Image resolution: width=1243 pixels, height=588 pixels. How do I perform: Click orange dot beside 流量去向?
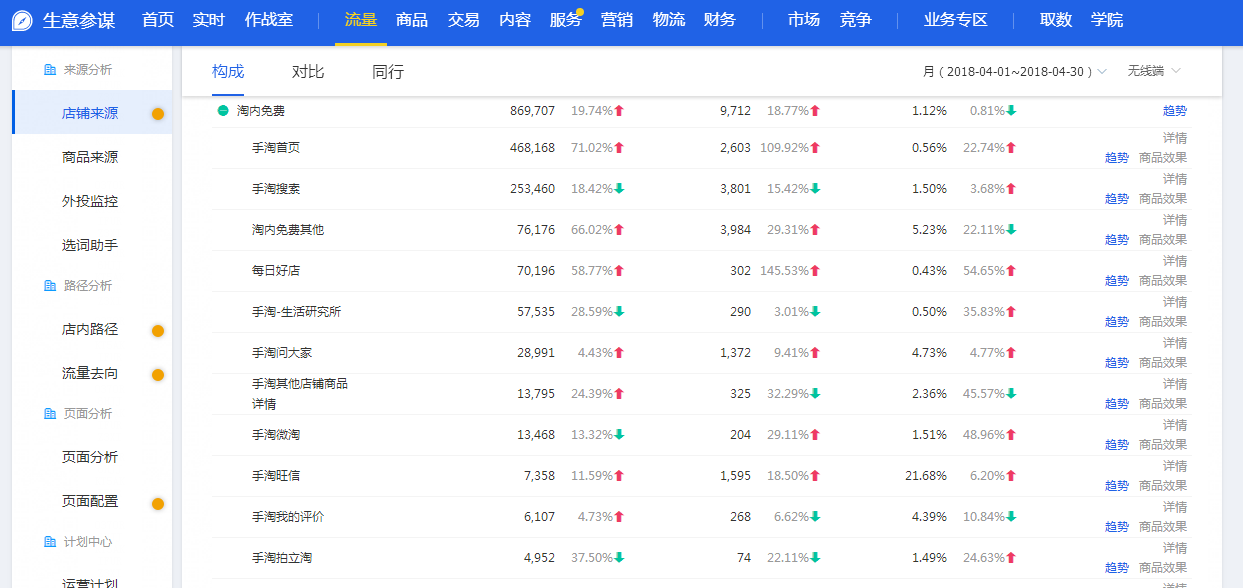158,375
